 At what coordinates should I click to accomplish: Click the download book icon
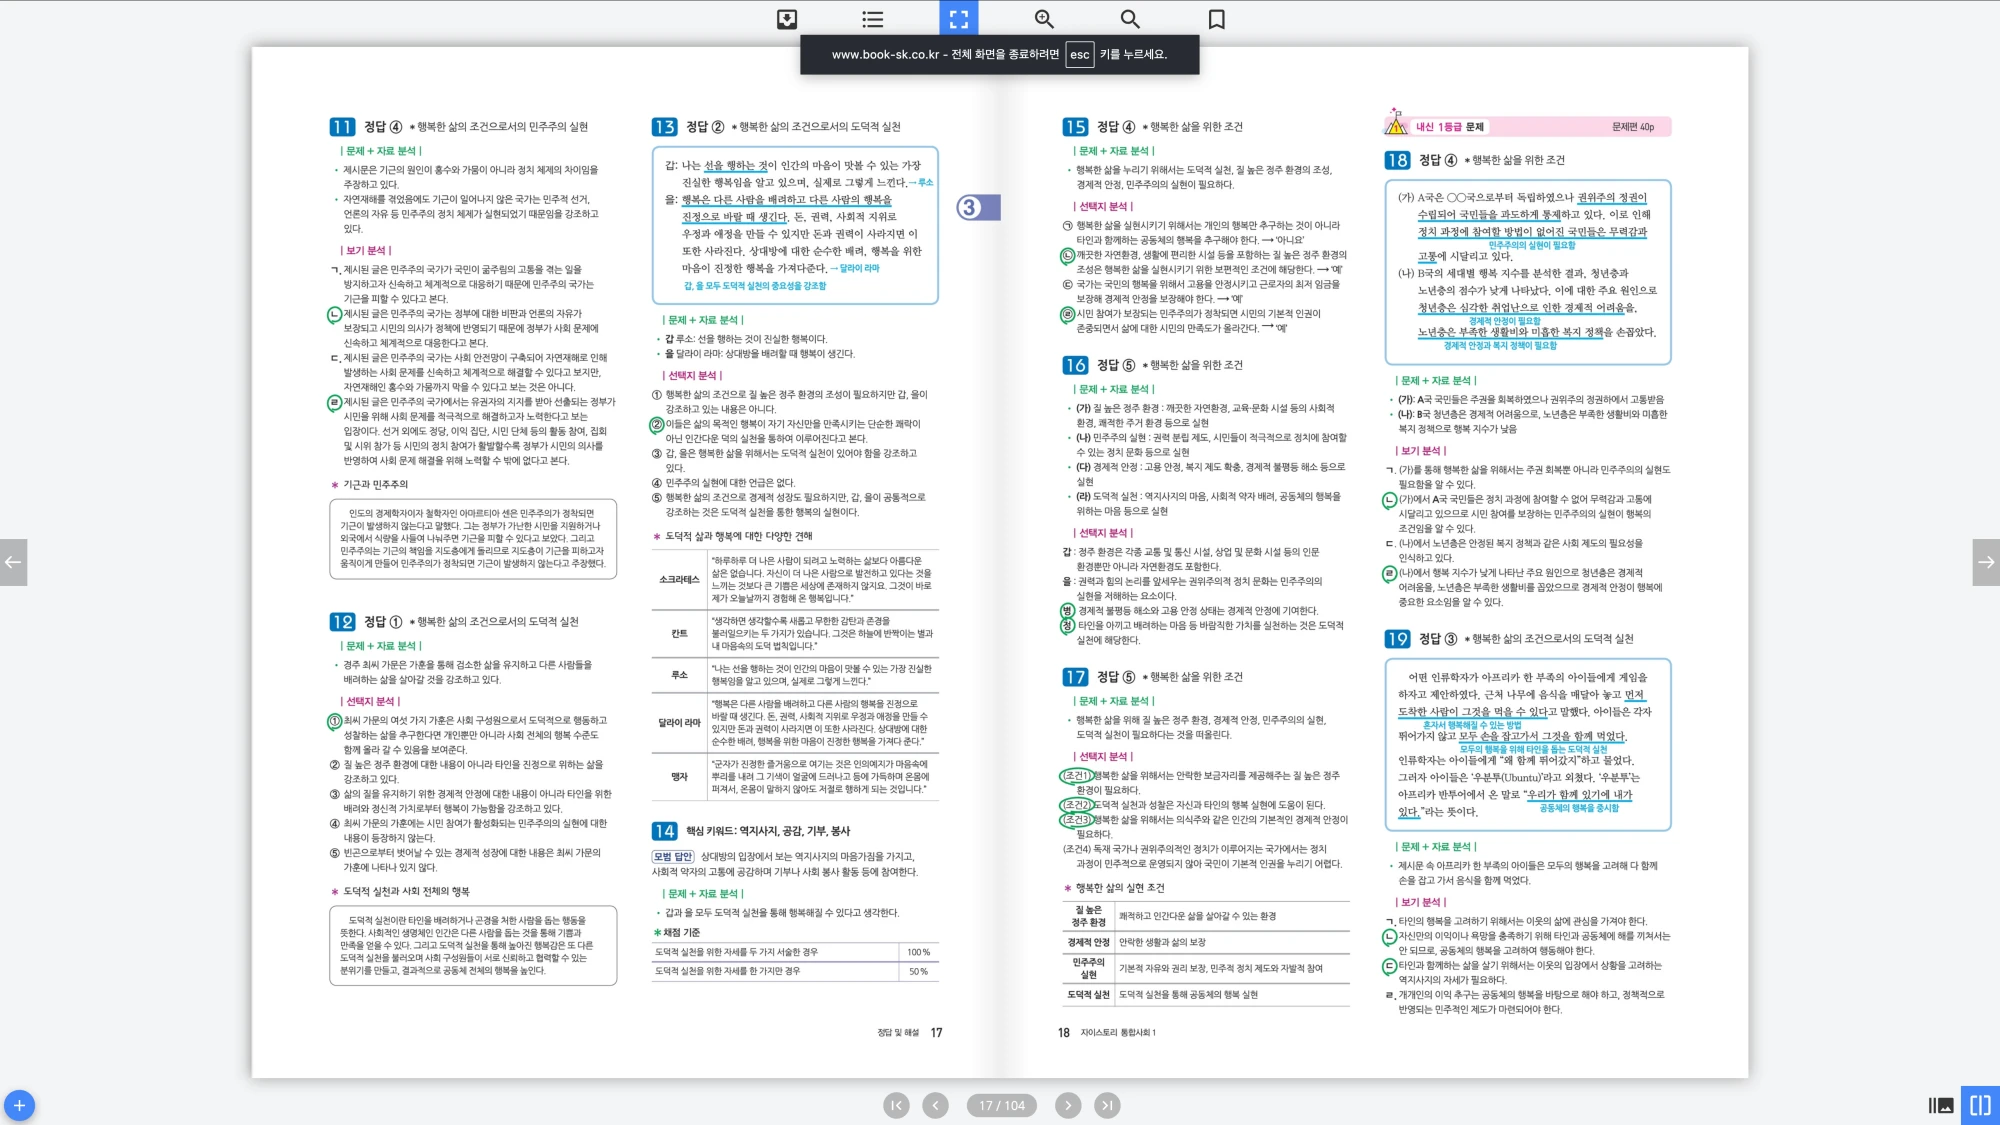click(787, 19)
